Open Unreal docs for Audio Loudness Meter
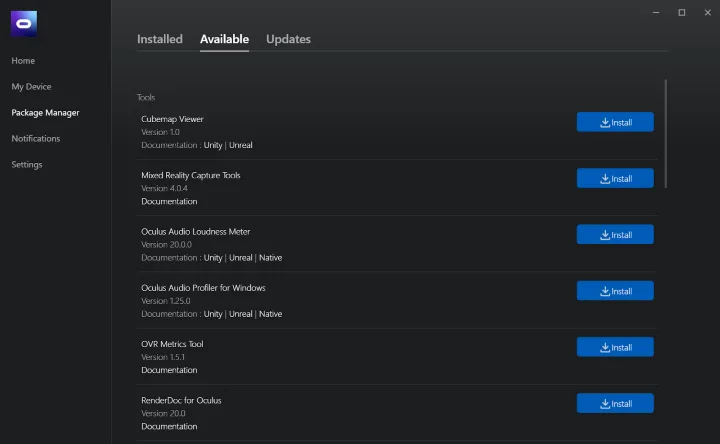720x444 pixels. pos(241,258)
